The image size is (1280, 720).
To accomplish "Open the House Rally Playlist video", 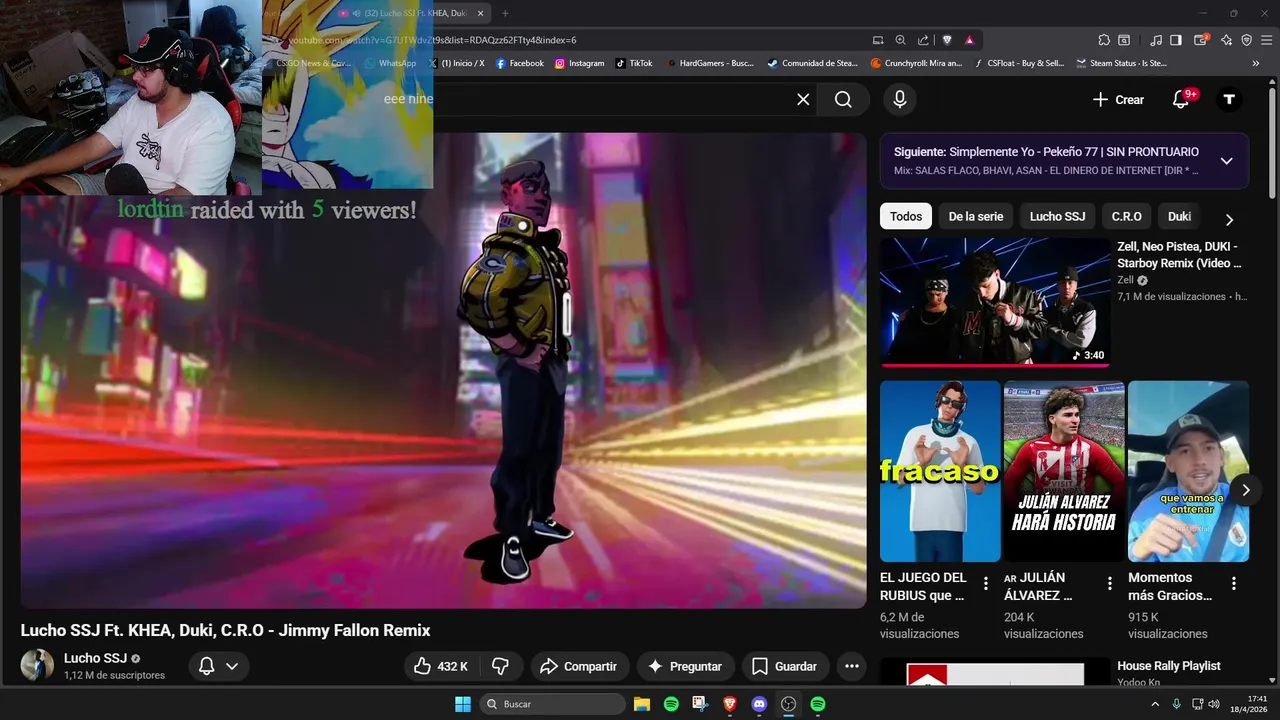I will tap(1168, 666).
